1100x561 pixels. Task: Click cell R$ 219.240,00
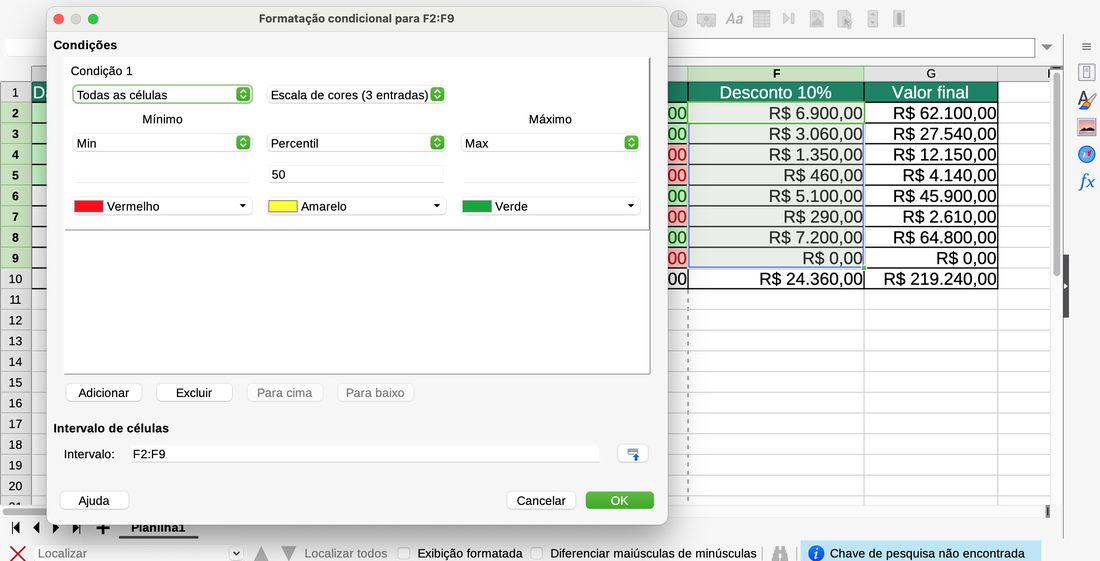[931, 279]
